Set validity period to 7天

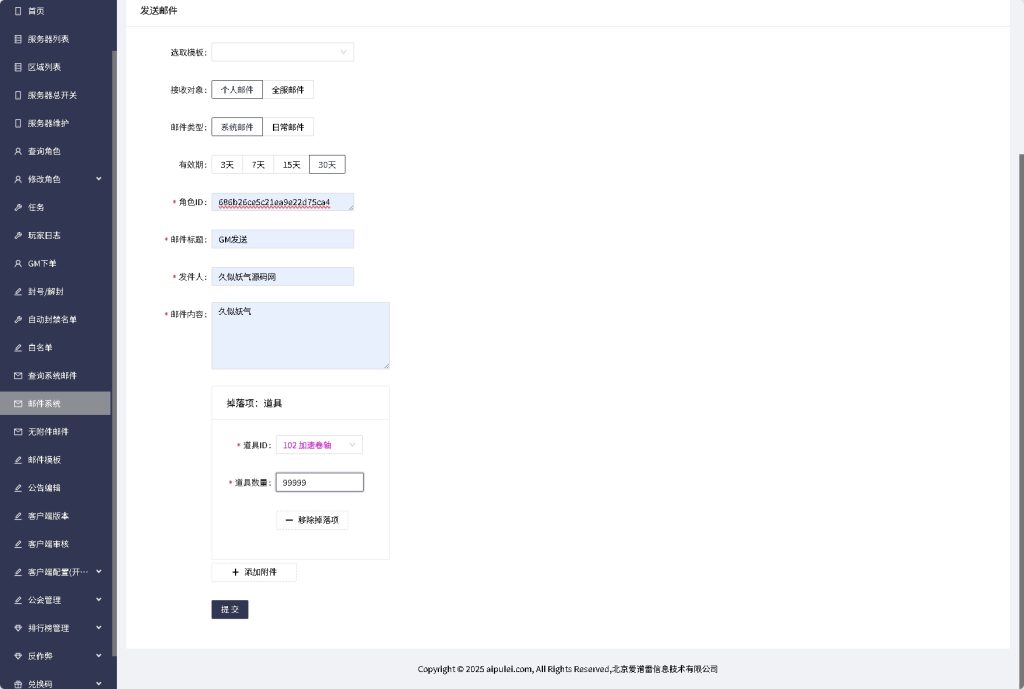[257, 164]
